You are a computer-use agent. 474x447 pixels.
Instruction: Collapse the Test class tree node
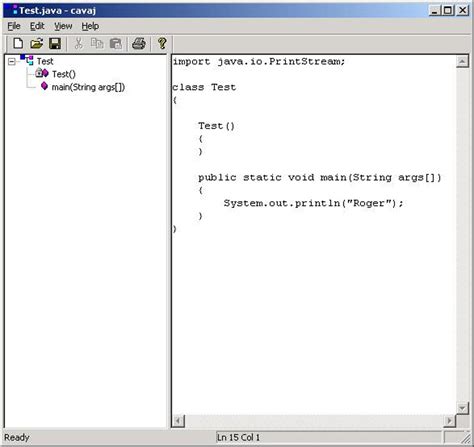coord(12,61)
